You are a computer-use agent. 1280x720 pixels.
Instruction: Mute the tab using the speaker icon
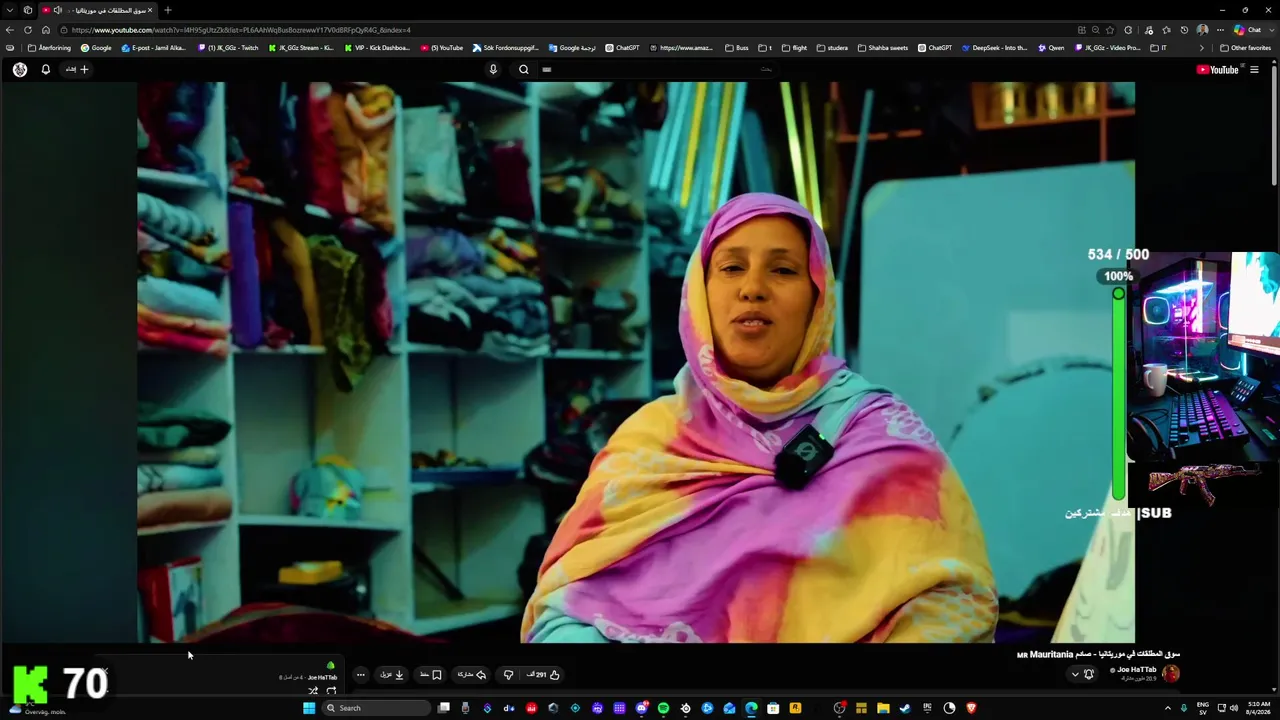[58, 10]
